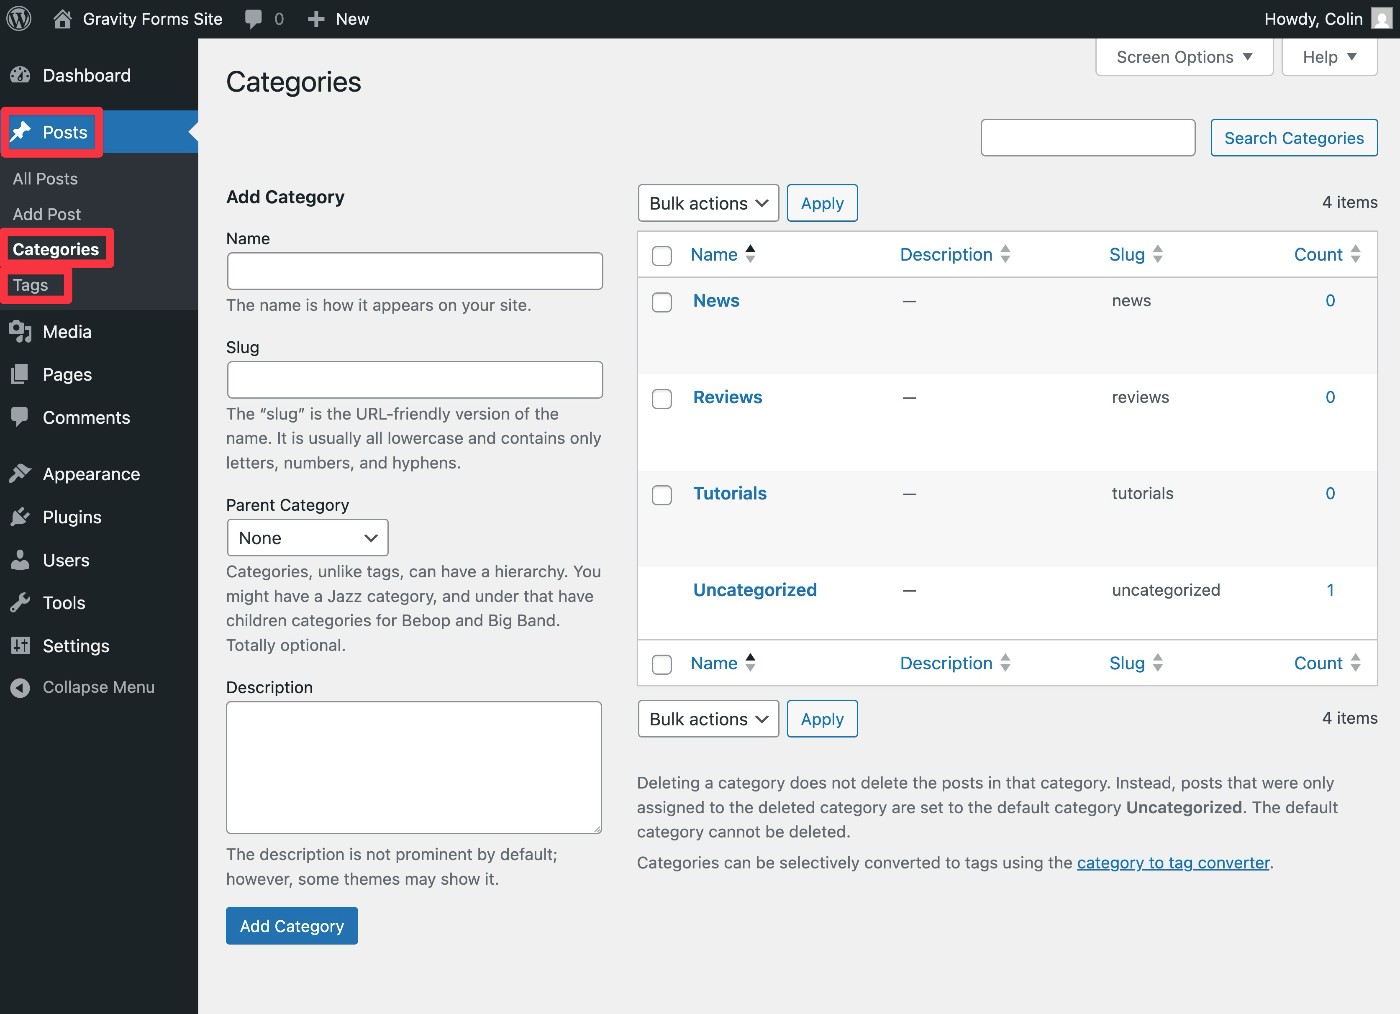The width and height of the screenshot is (1400, 1014).
Task: Open Settings via its gear icon
Action: 20,646
